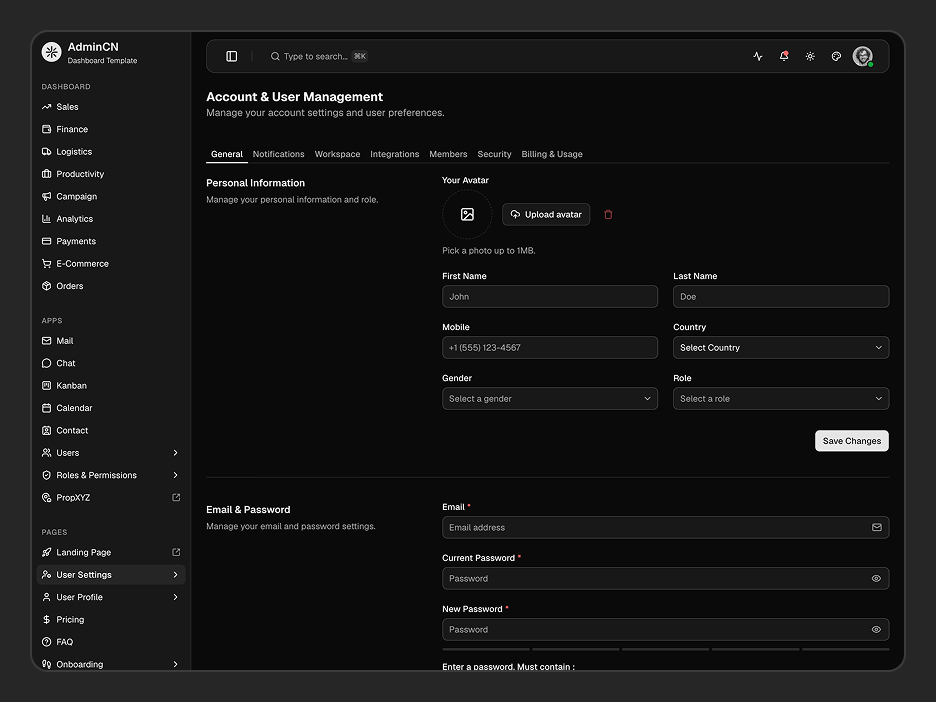Click the search magnifier icon
The width and height of the screenshot is (936, 702).
(x=275, y=56)
